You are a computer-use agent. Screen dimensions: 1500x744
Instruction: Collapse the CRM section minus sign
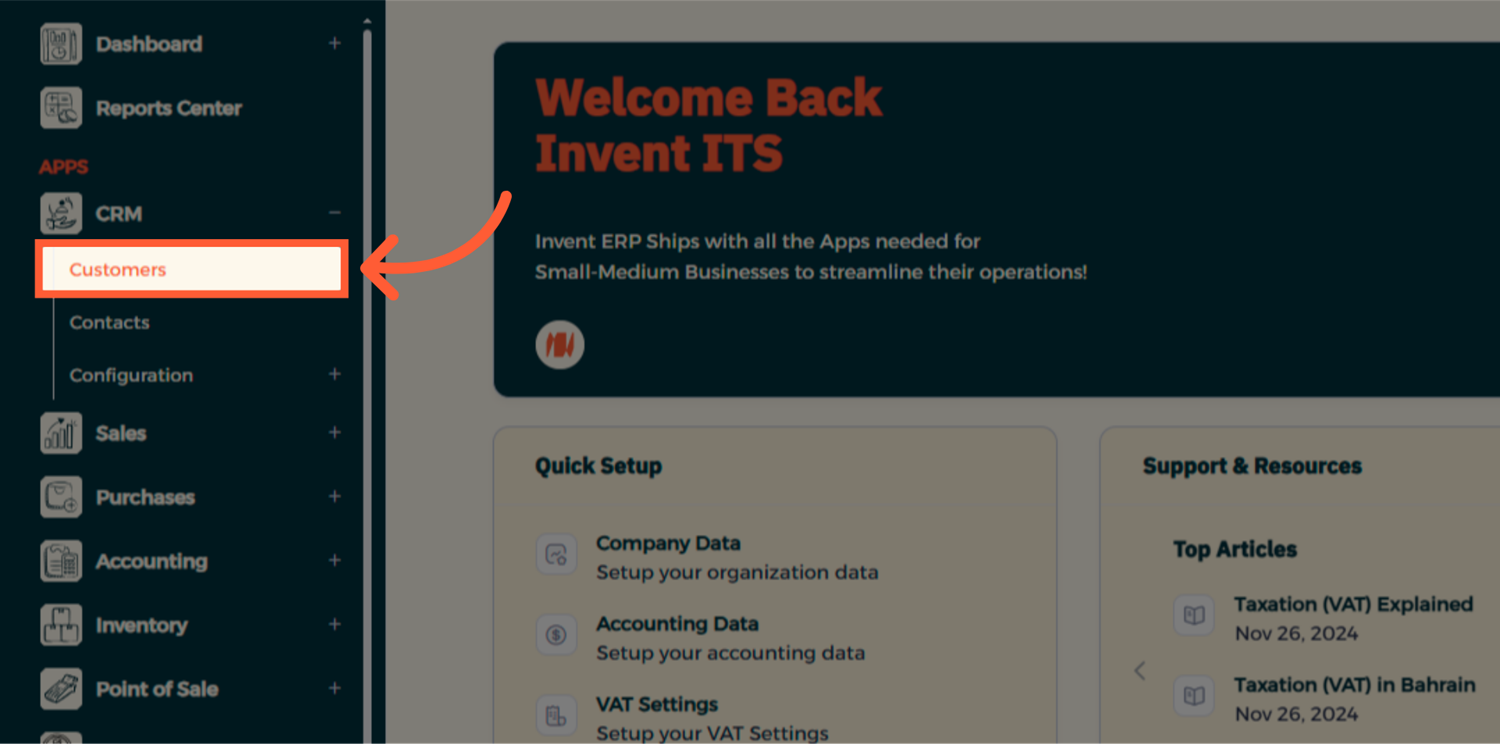pos(334,214)
